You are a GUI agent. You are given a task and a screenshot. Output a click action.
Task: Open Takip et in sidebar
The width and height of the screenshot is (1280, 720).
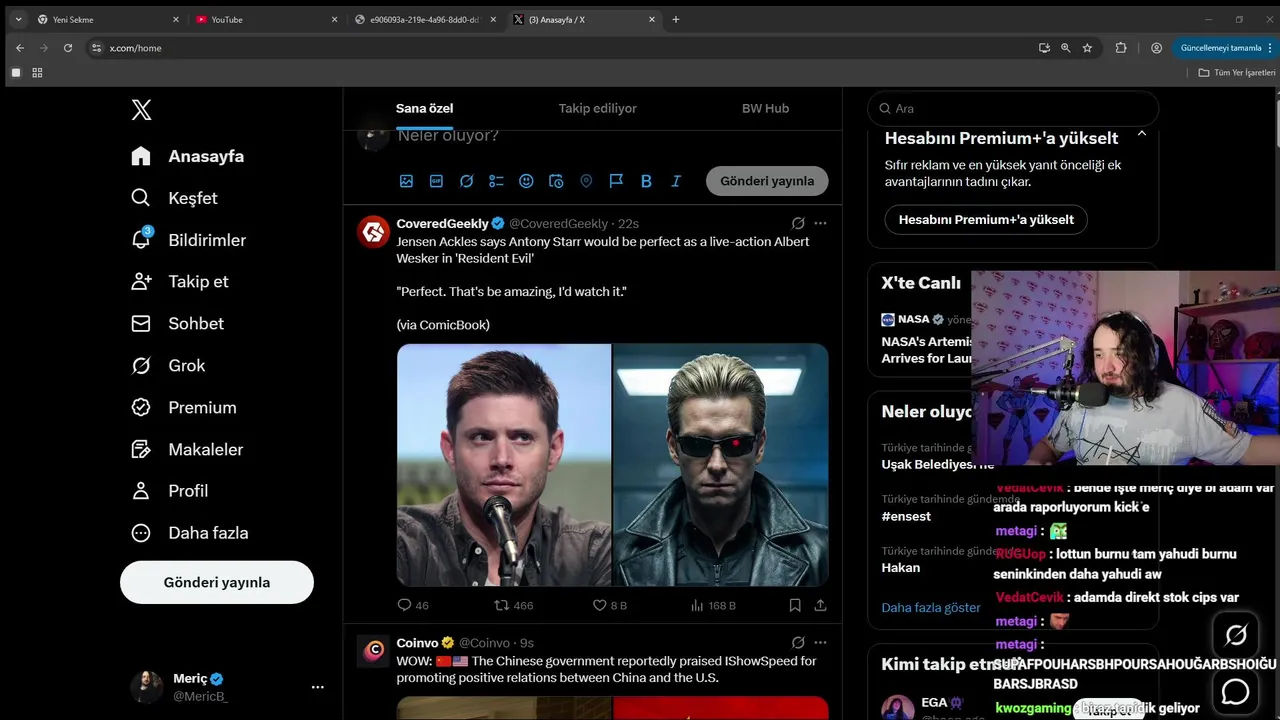tap(180, 282)
